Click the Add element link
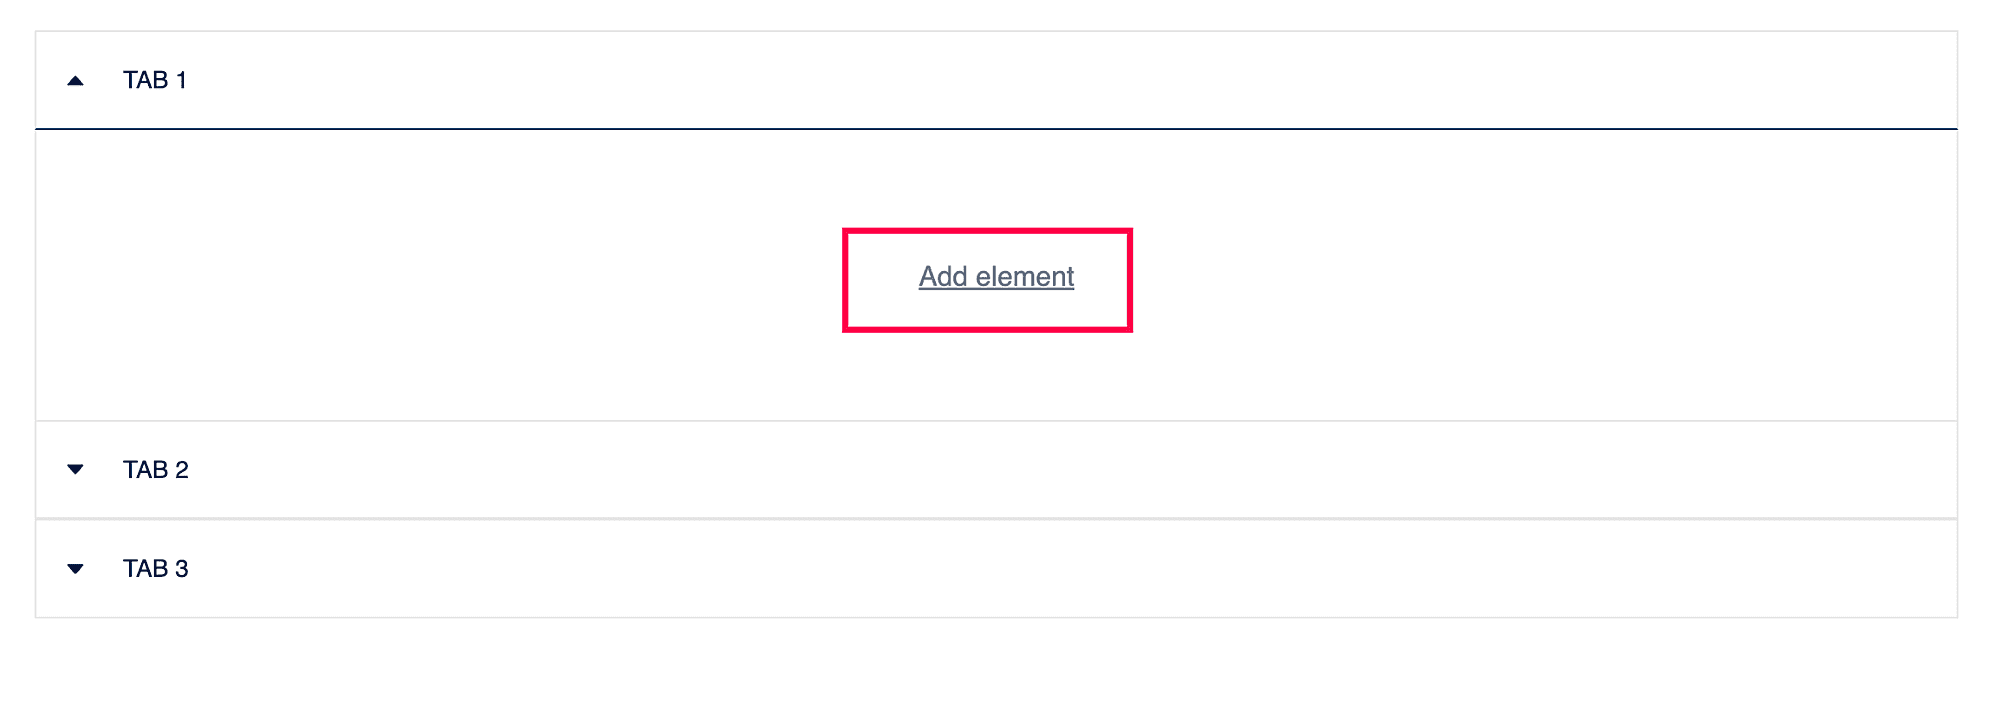 point(996,277)
